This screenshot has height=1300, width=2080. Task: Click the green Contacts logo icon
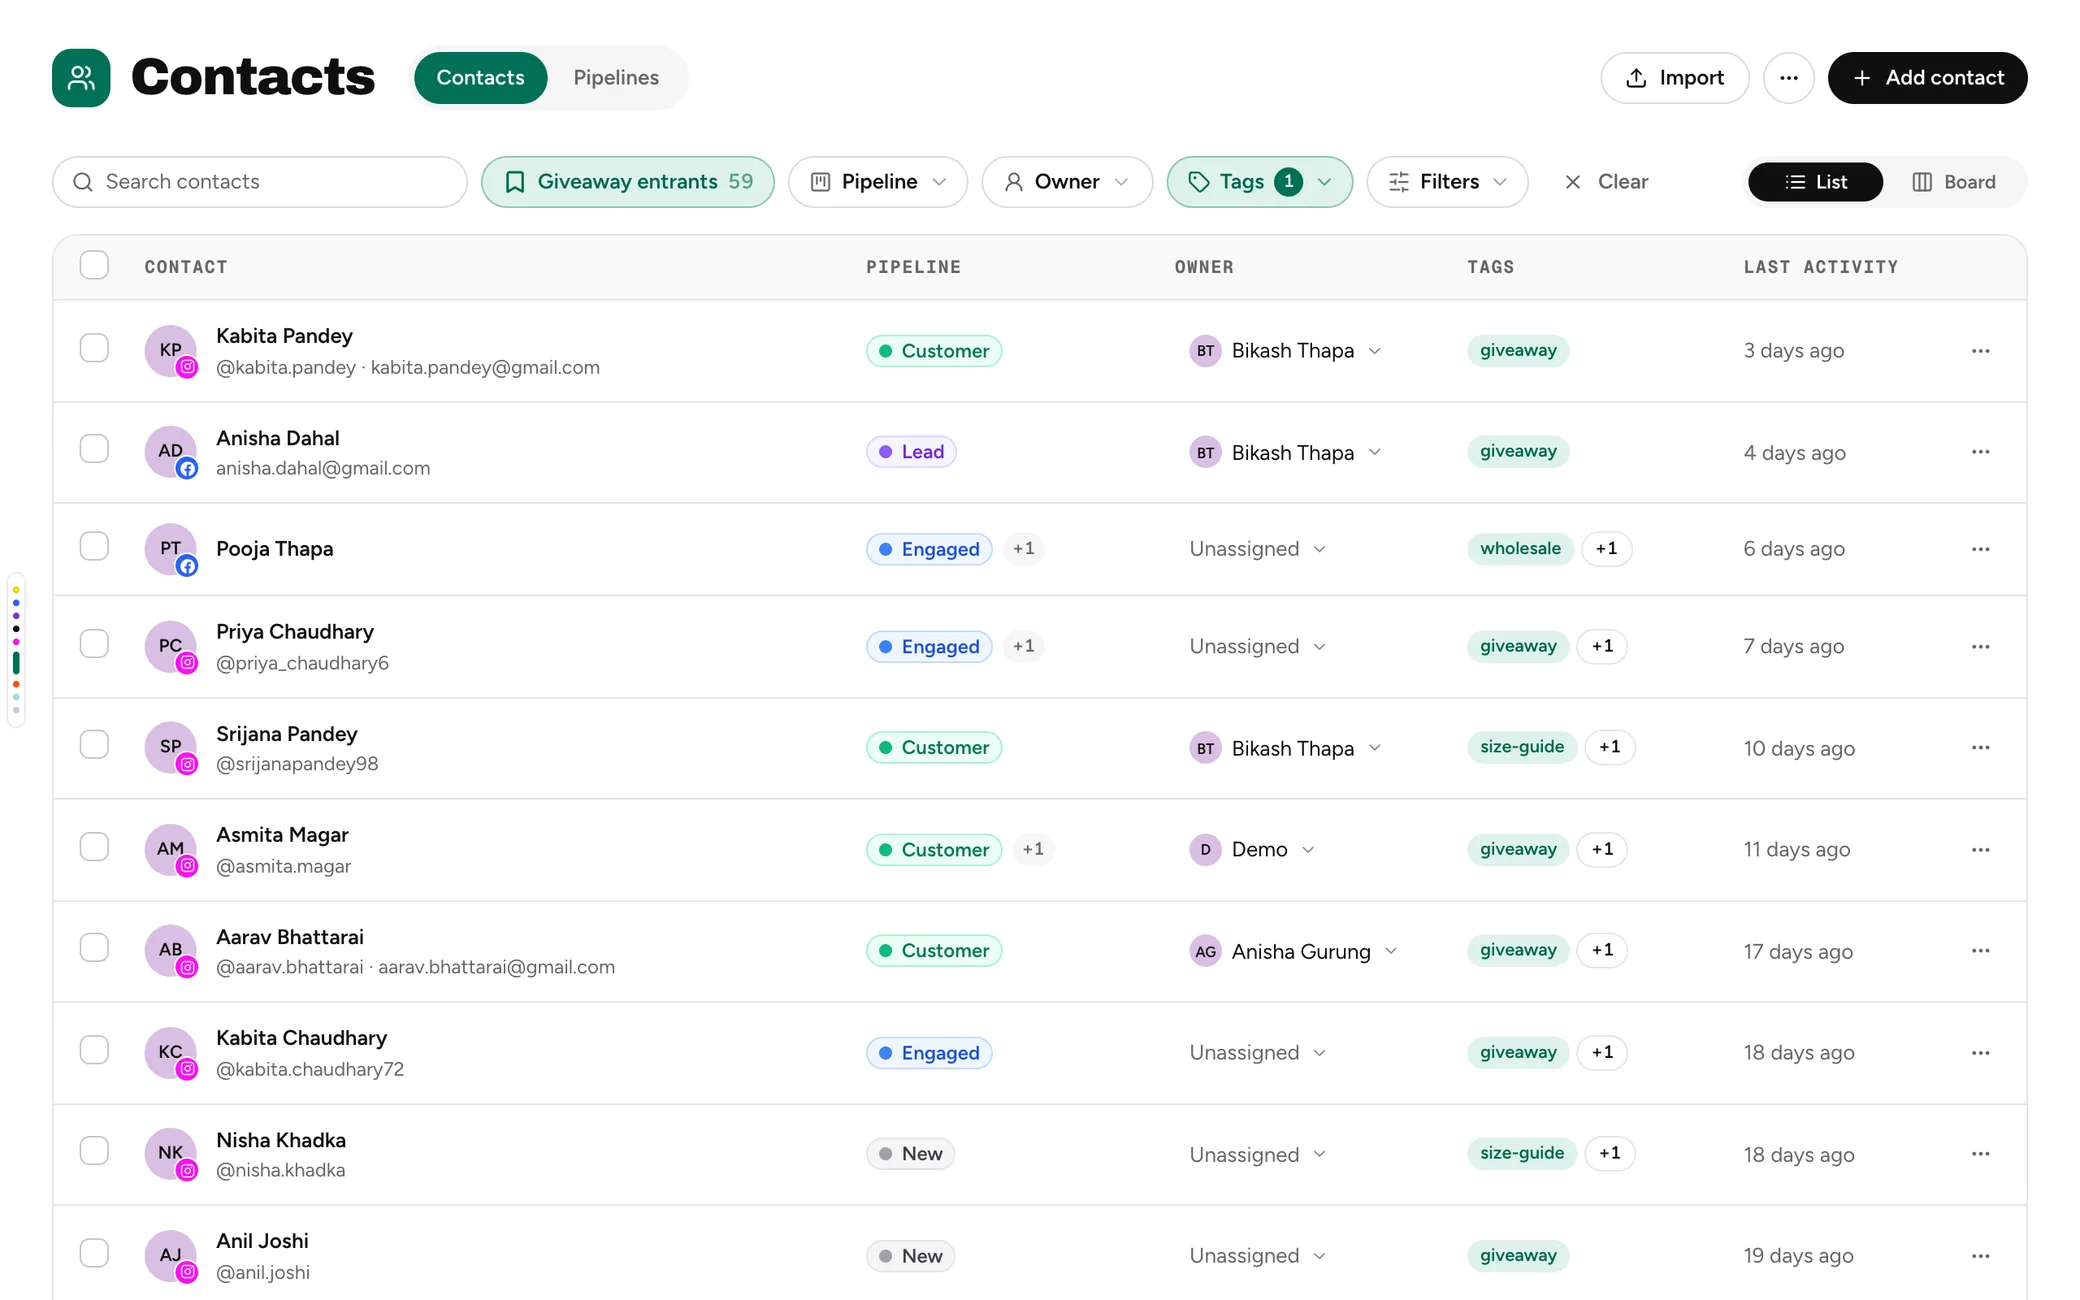(81, 78)
